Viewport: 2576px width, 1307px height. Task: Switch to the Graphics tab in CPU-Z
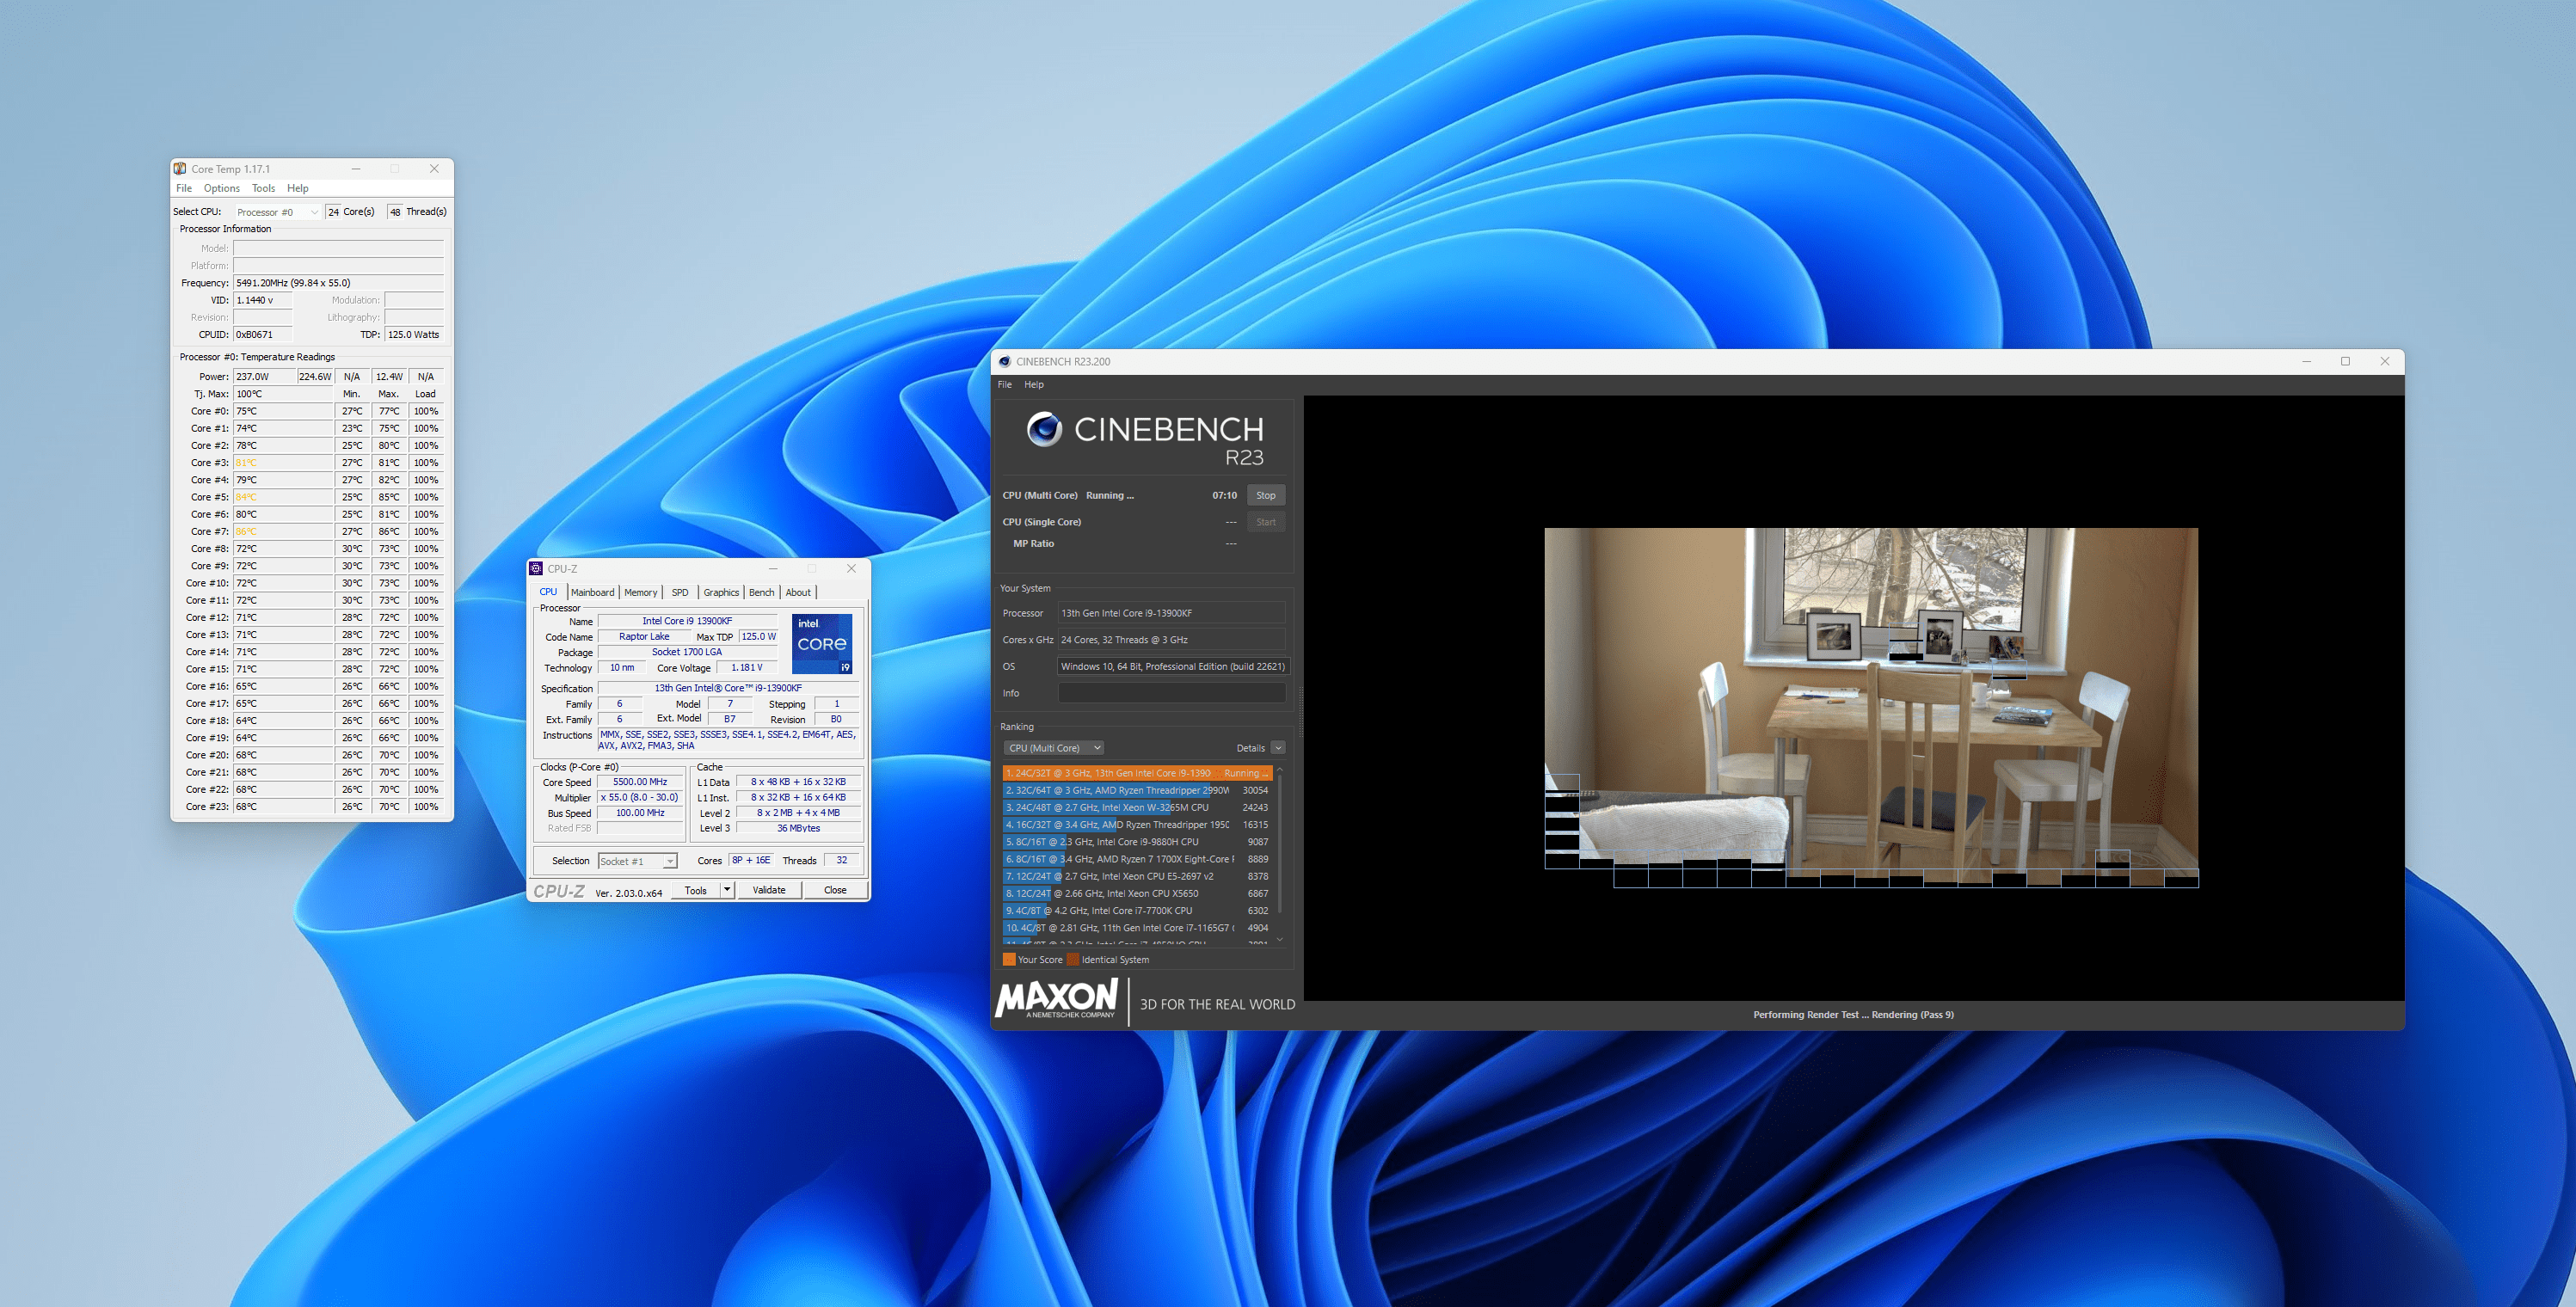(721, 592)
